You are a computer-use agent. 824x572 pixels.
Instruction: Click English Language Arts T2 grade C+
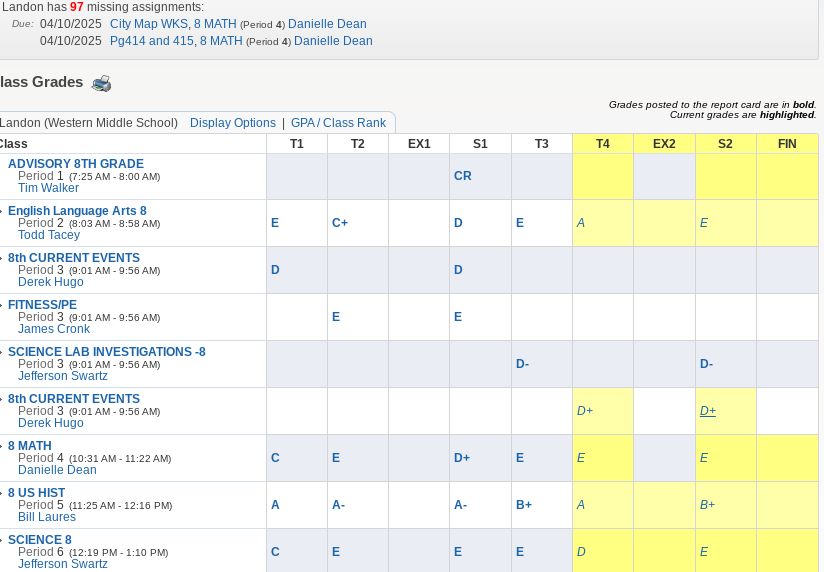coord(340,223)
